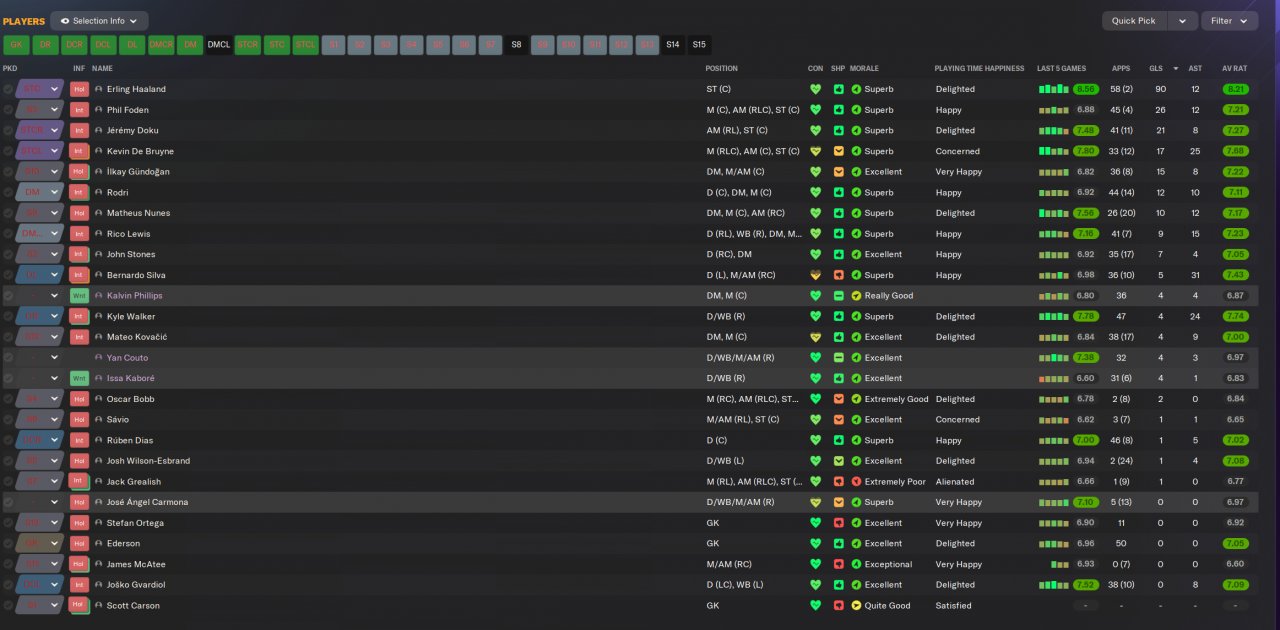Screen dimensions: 1280x630
Task: Sort by the MORALE column header
Action: (x=864, y=68)
